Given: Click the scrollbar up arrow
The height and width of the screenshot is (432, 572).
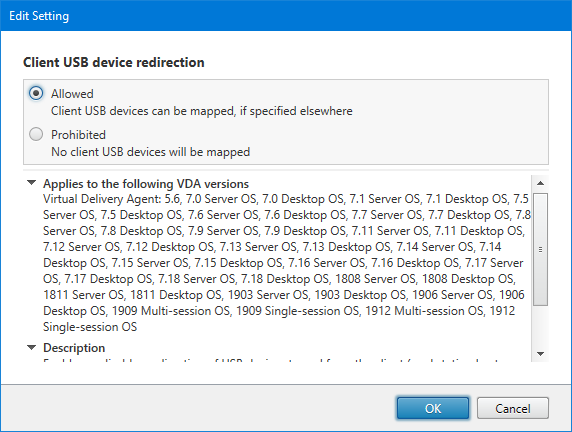Looking at the screenshot, I should click(541, 183).
